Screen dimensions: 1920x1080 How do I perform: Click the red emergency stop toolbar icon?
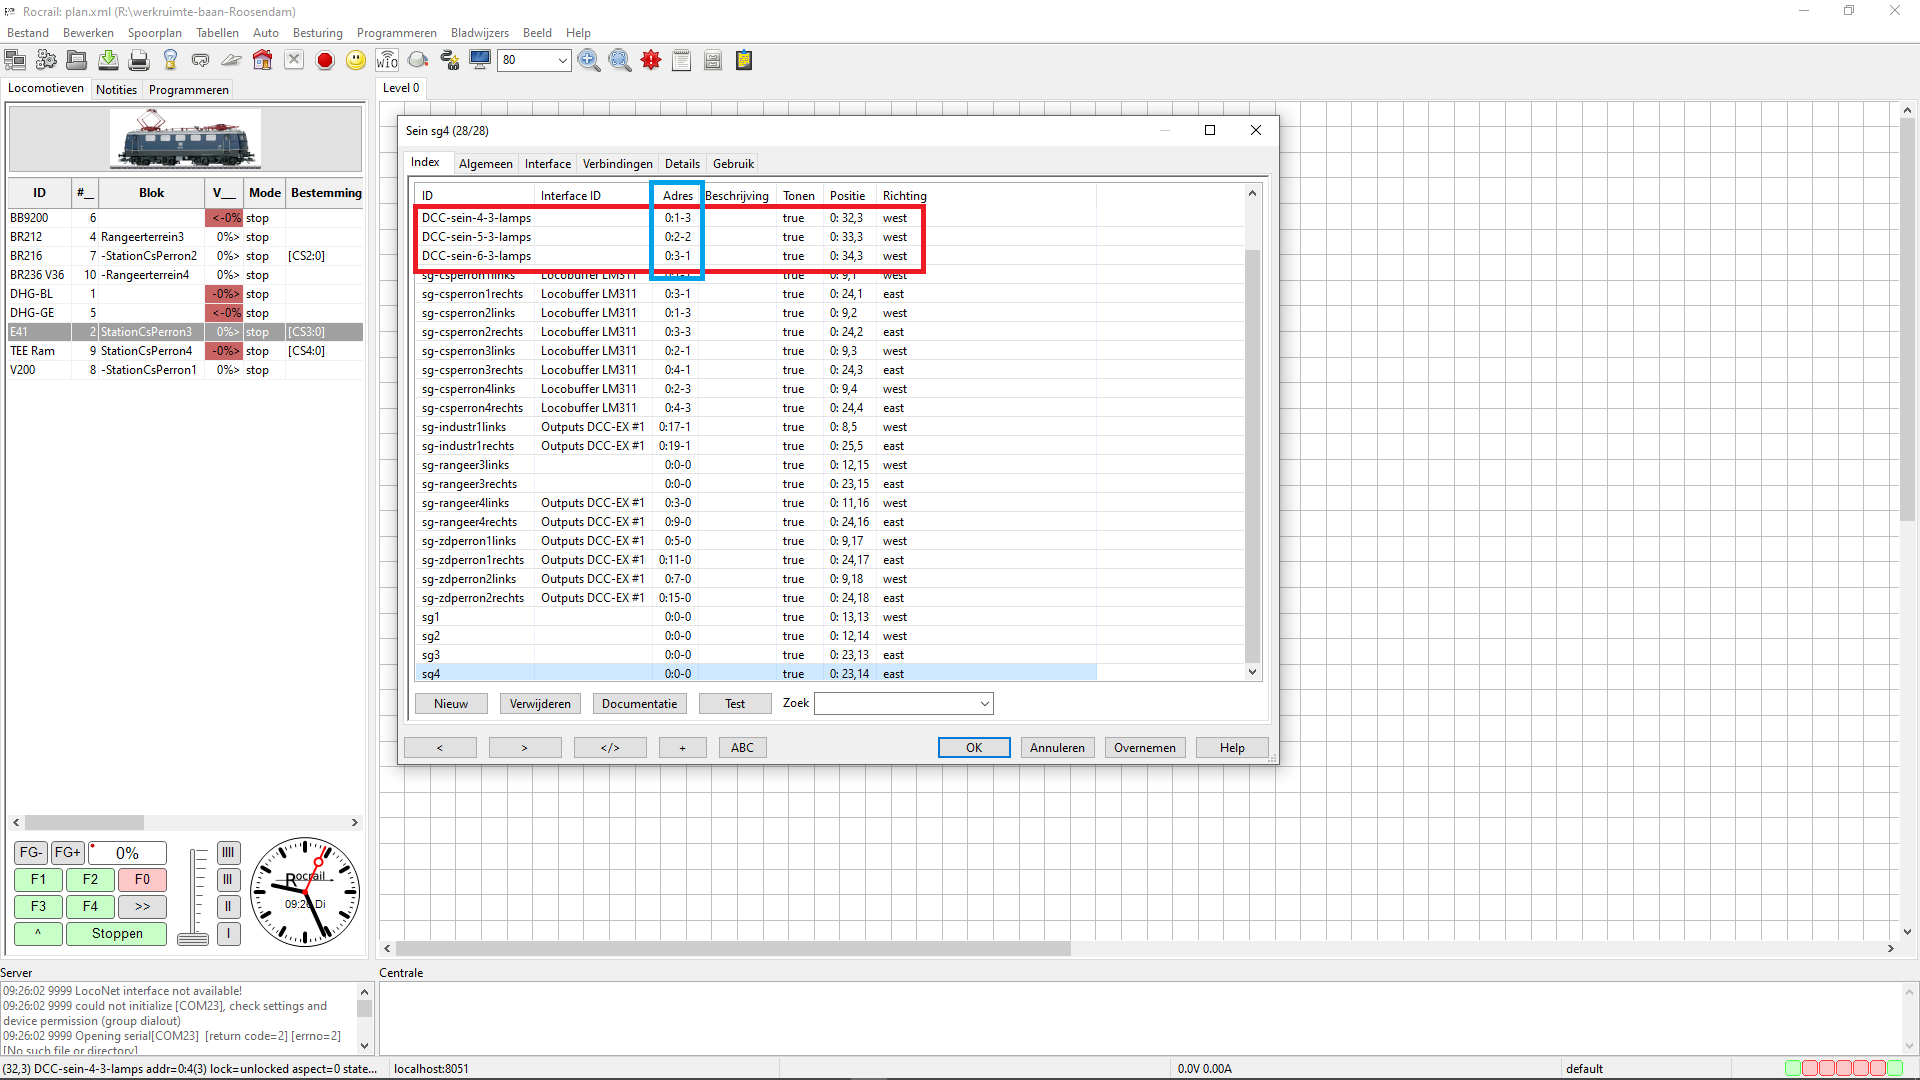[325, 61]
